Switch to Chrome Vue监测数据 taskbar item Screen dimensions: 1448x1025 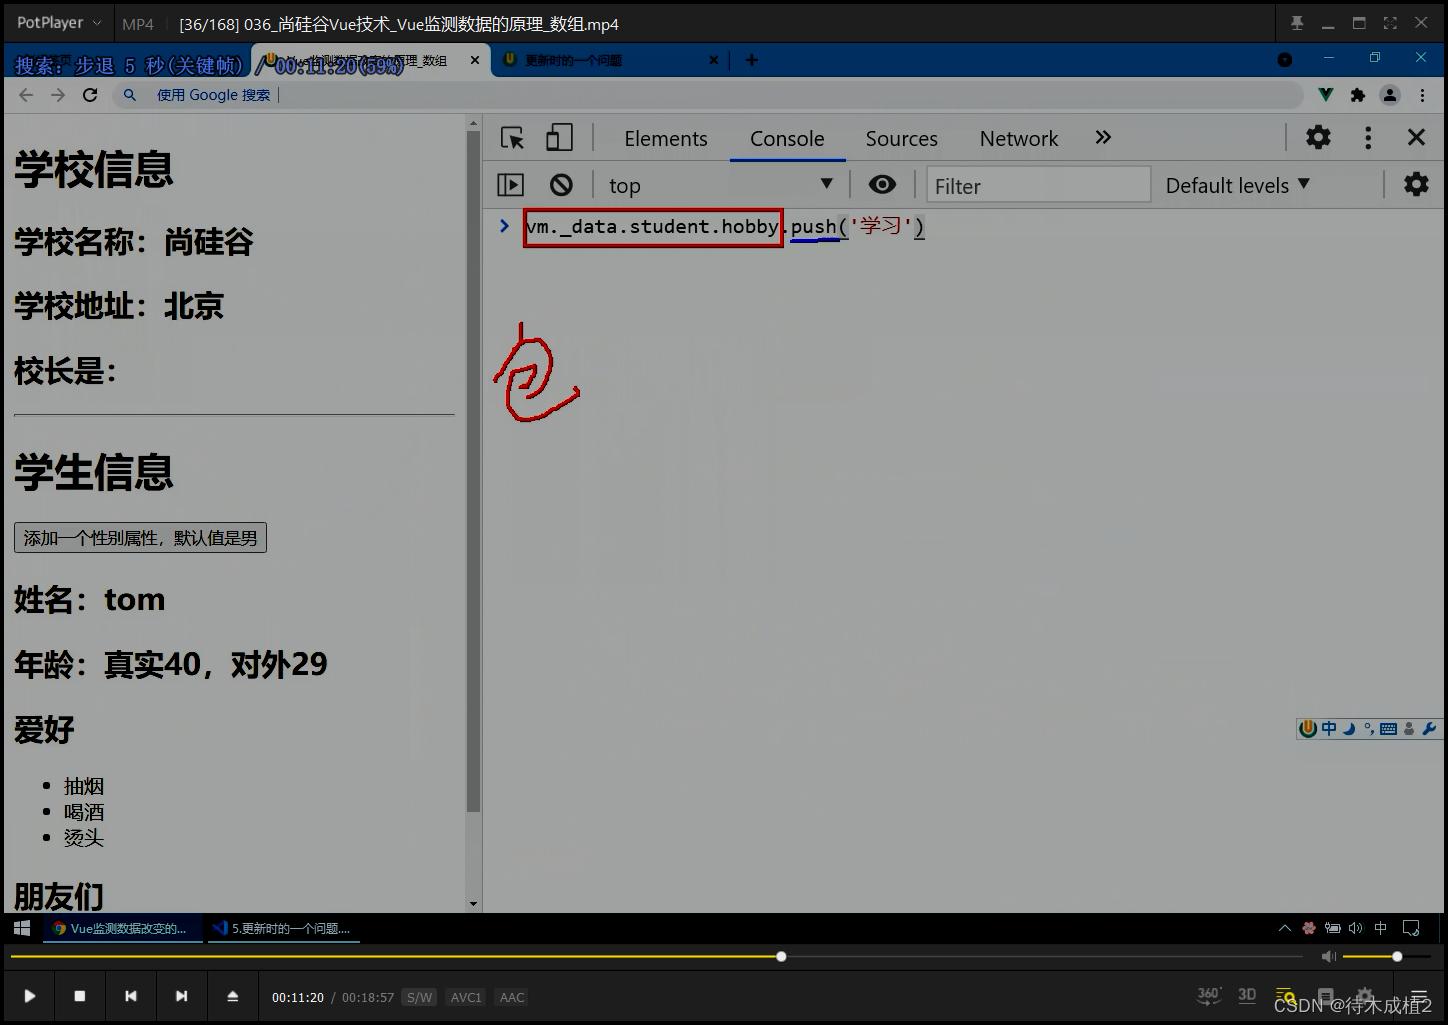tap(124, 928)
